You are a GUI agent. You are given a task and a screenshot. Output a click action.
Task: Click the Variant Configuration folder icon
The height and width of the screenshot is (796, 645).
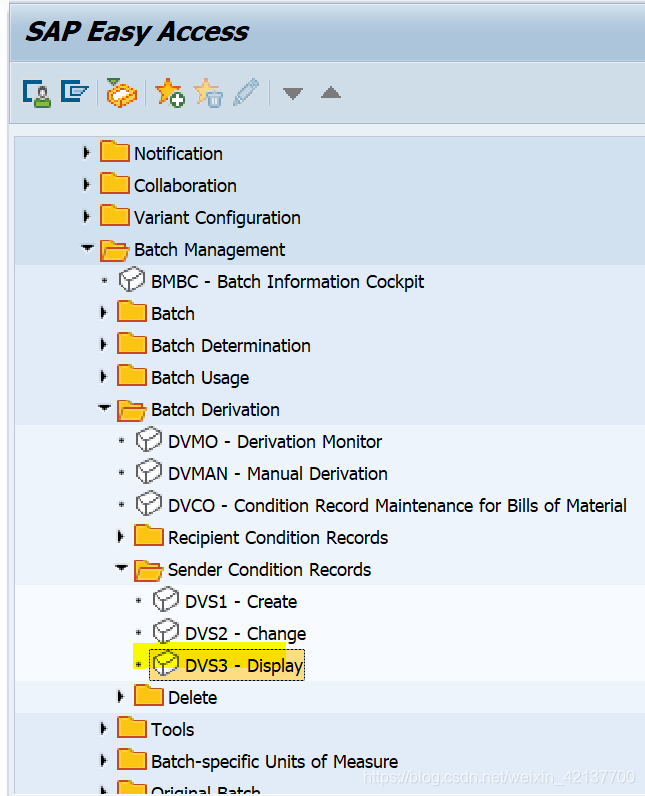click(x=115, y=216)
